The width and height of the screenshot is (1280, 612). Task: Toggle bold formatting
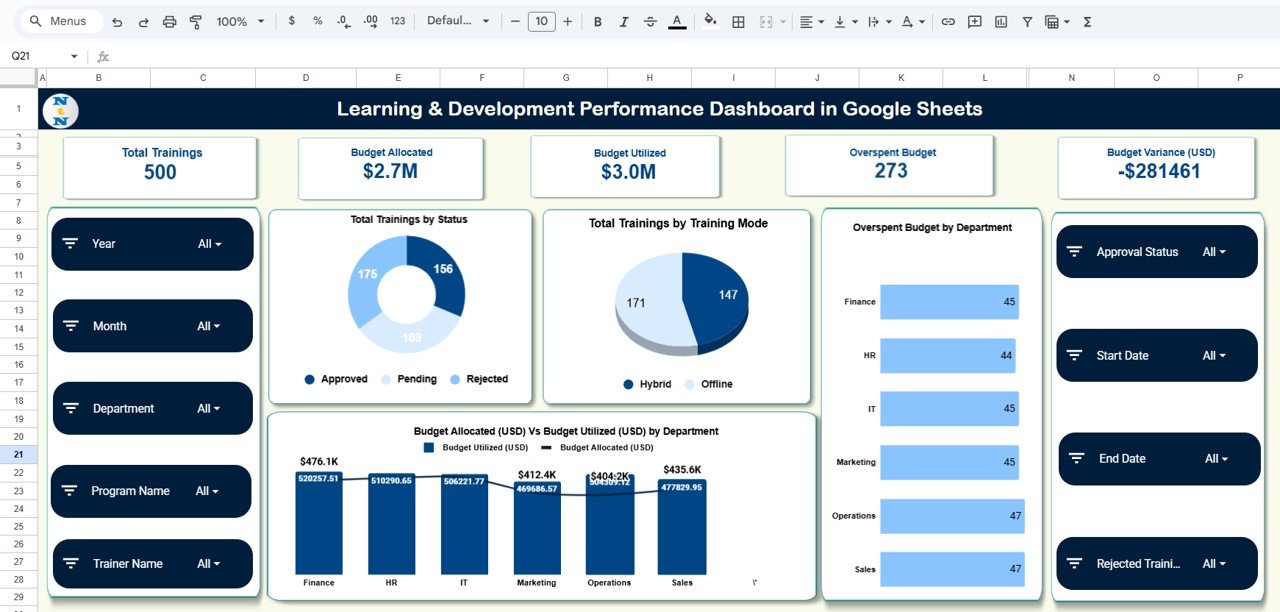pyautogui.click(x=597, y=21)
